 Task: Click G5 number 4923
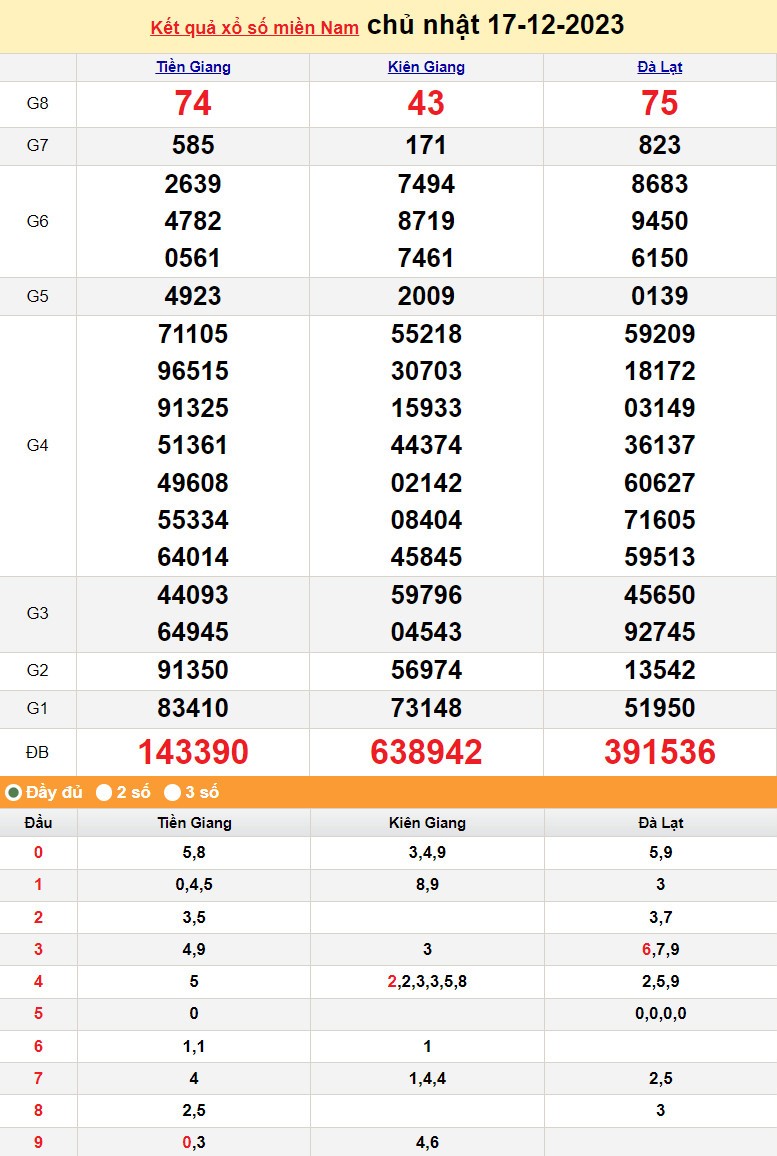[193, 296]
